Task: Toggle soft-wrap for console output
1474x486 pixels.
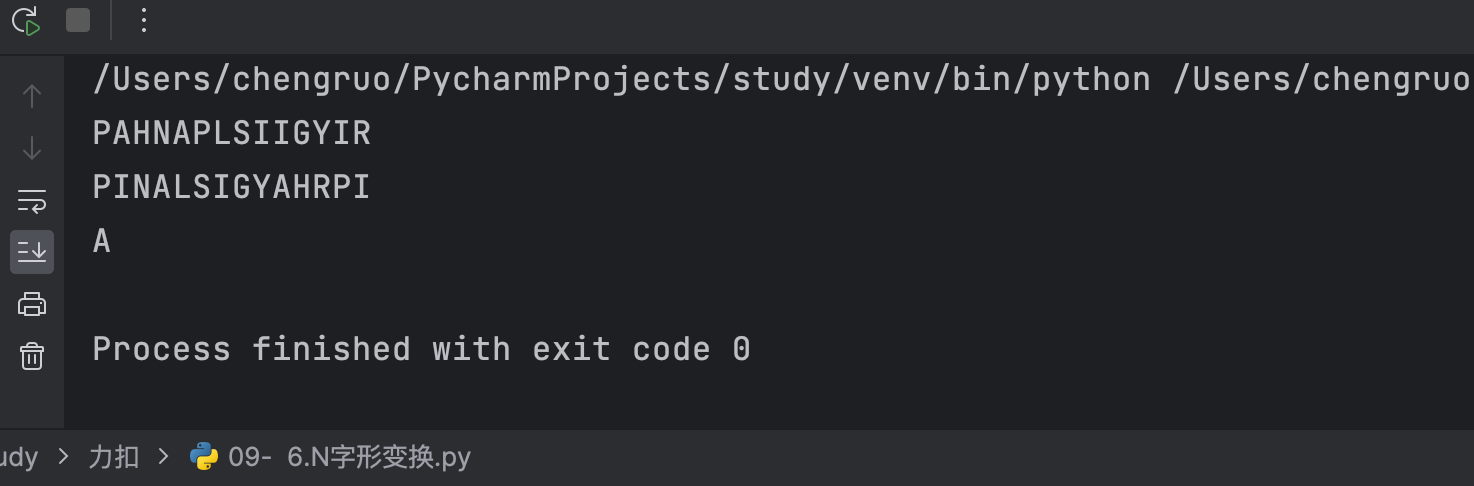Action: pos(32,200)
